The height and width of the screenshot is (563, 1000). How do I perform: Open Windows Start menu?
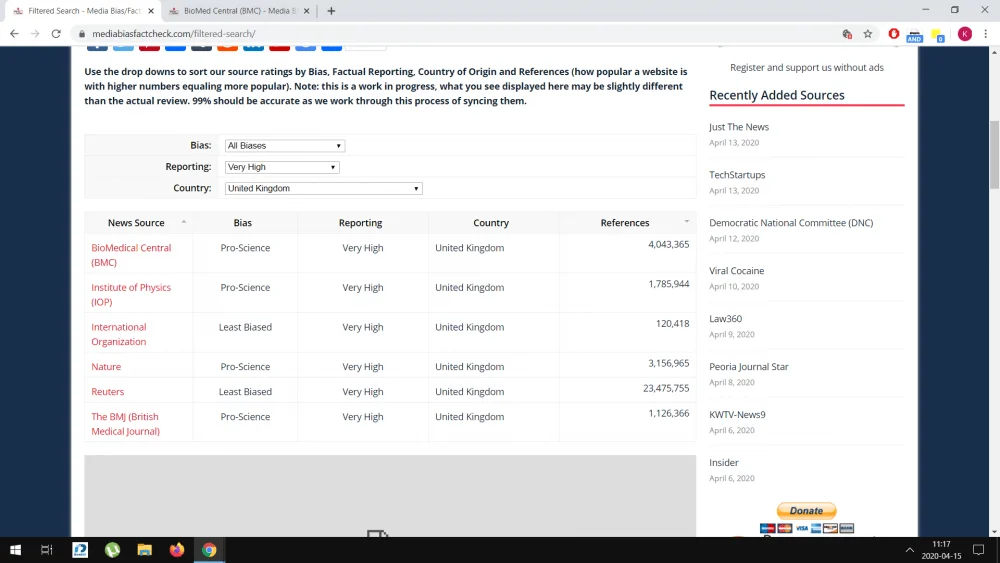(x=15, y=550)
